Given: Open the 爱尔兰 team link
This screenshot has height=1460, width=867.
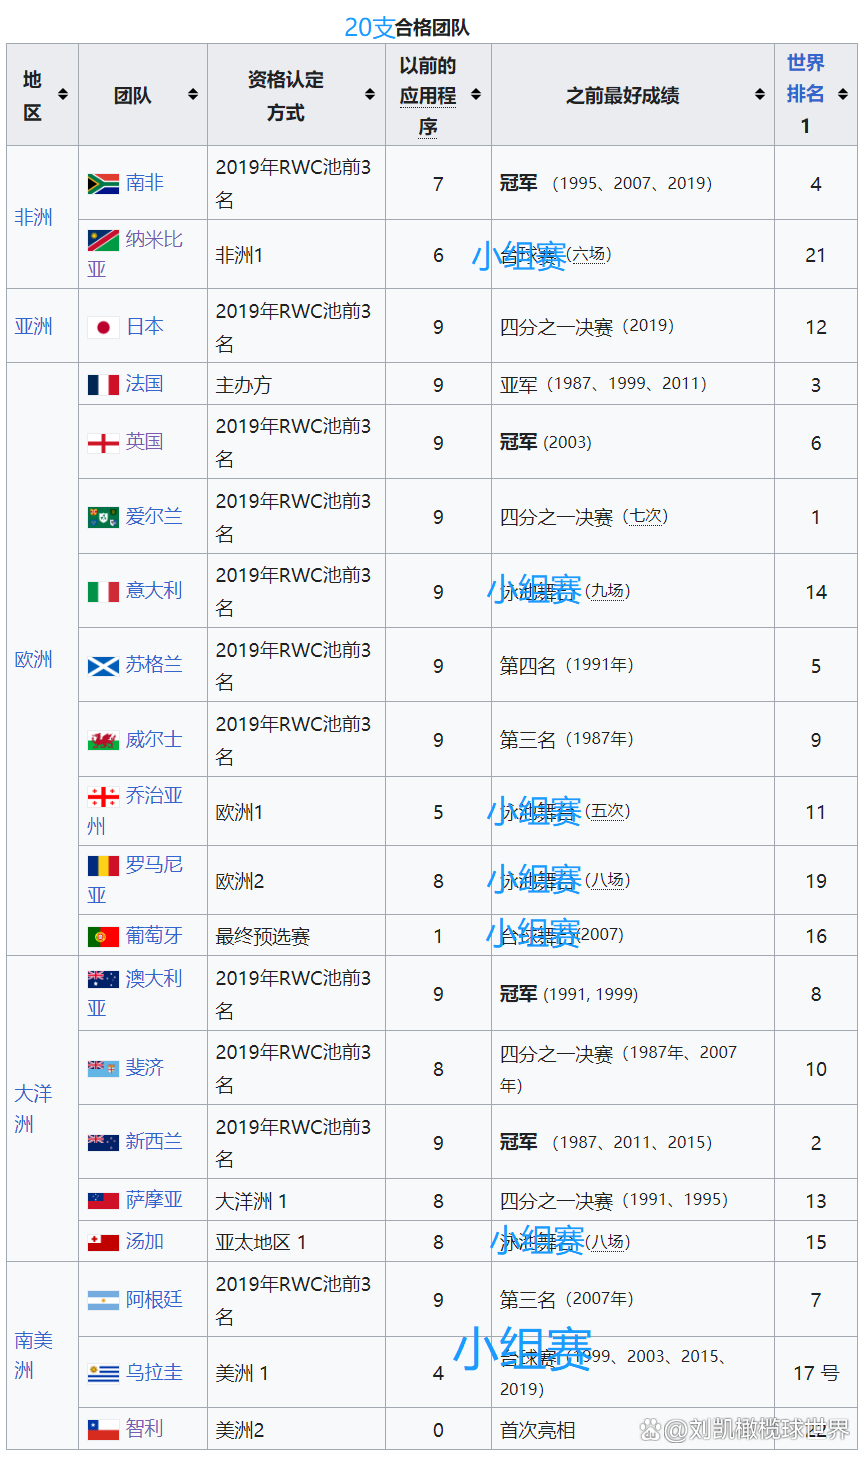Looking at the screenshot, I should [x=154, y=516].
